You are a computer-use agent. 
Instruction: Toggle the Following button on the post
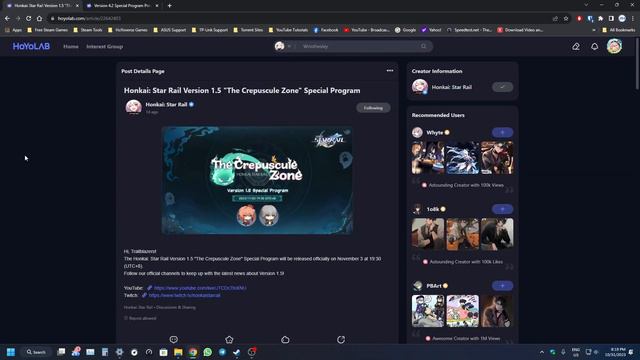tap(373, 108)
